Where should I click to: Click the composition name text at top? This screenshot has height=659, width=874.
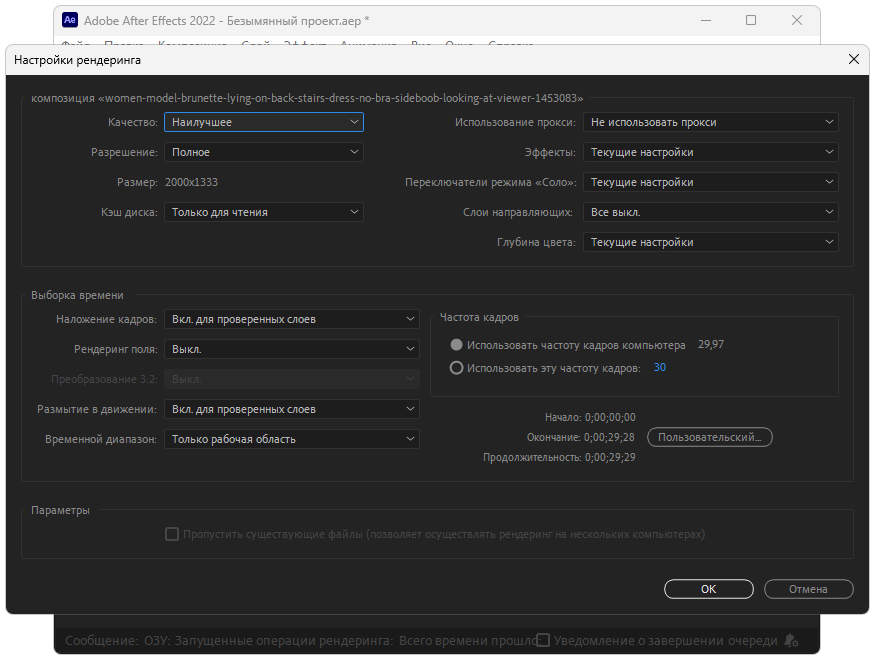pos(307,98)
